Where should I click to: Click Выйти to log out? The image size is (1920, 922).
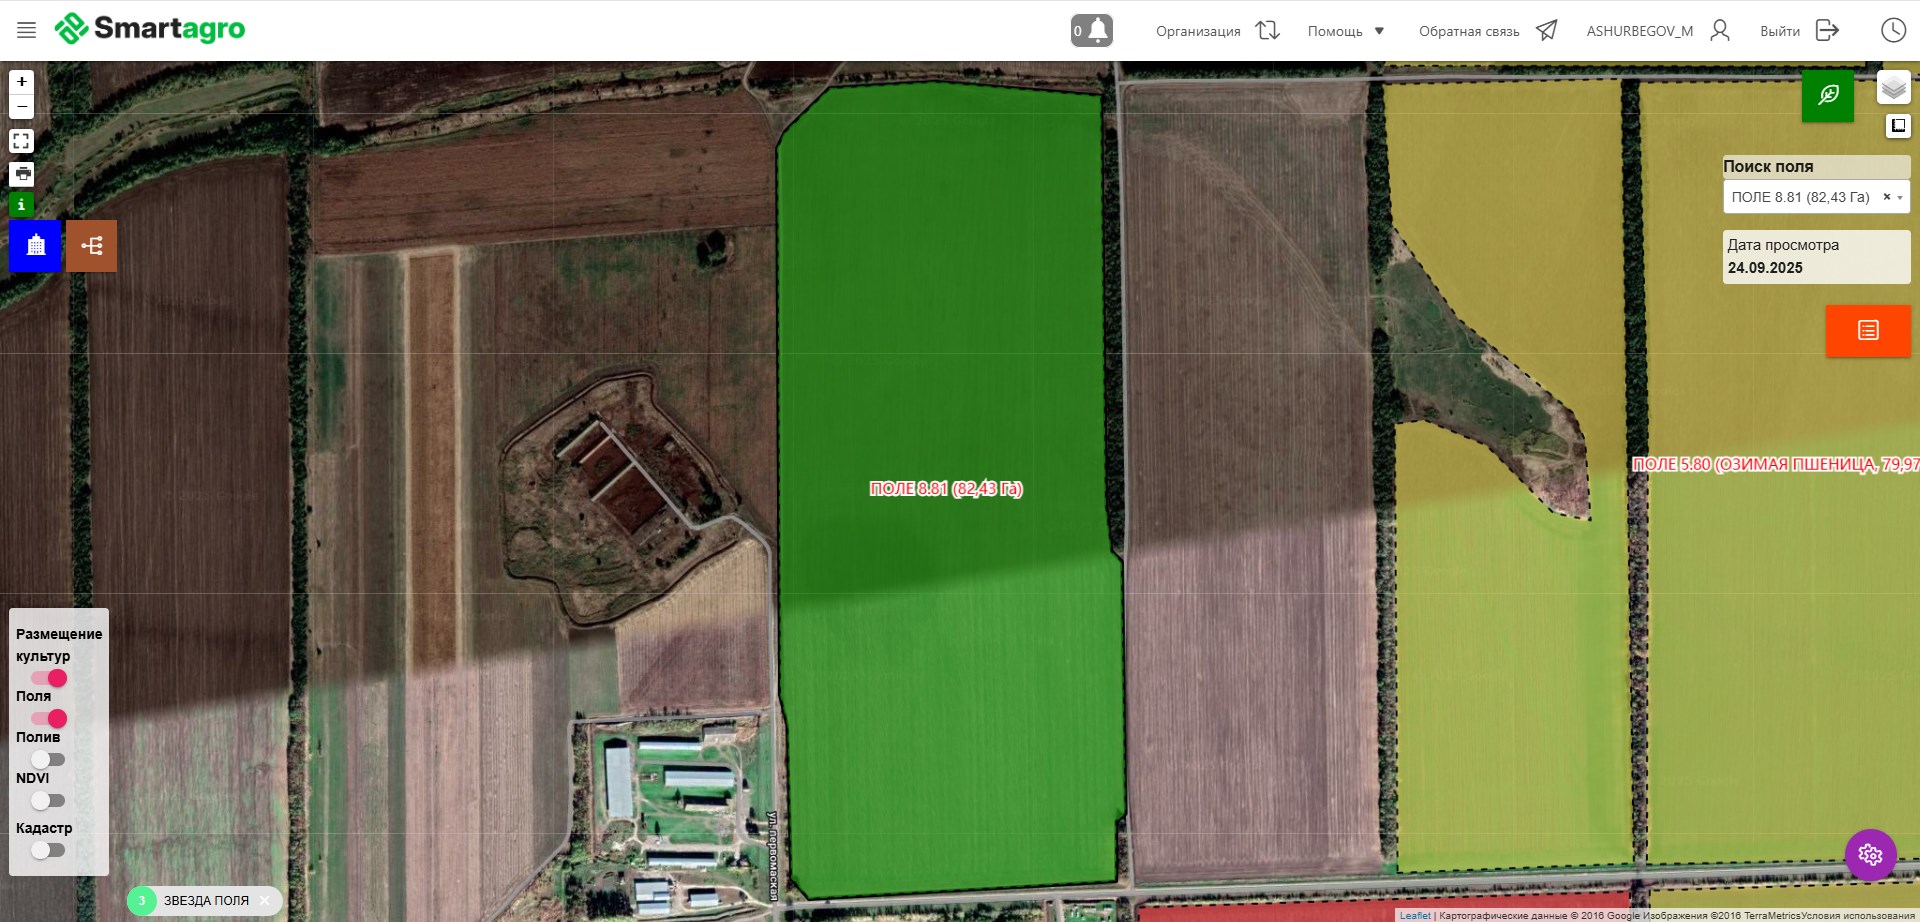[1798, 31]
